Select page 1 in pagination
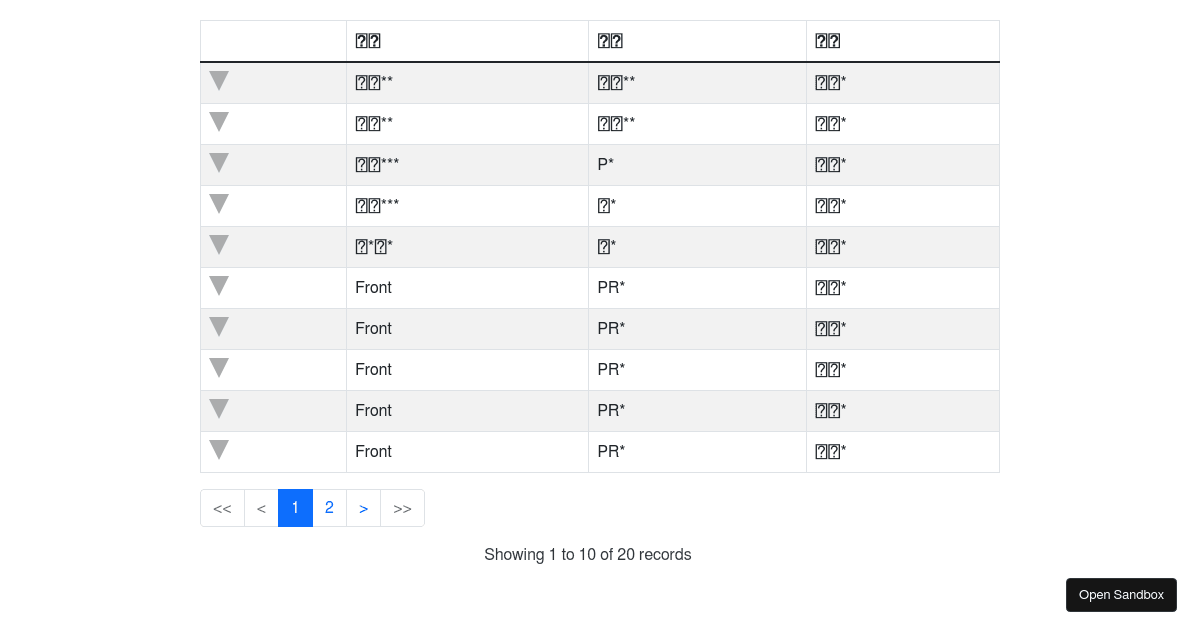 (x=295, y=508)
